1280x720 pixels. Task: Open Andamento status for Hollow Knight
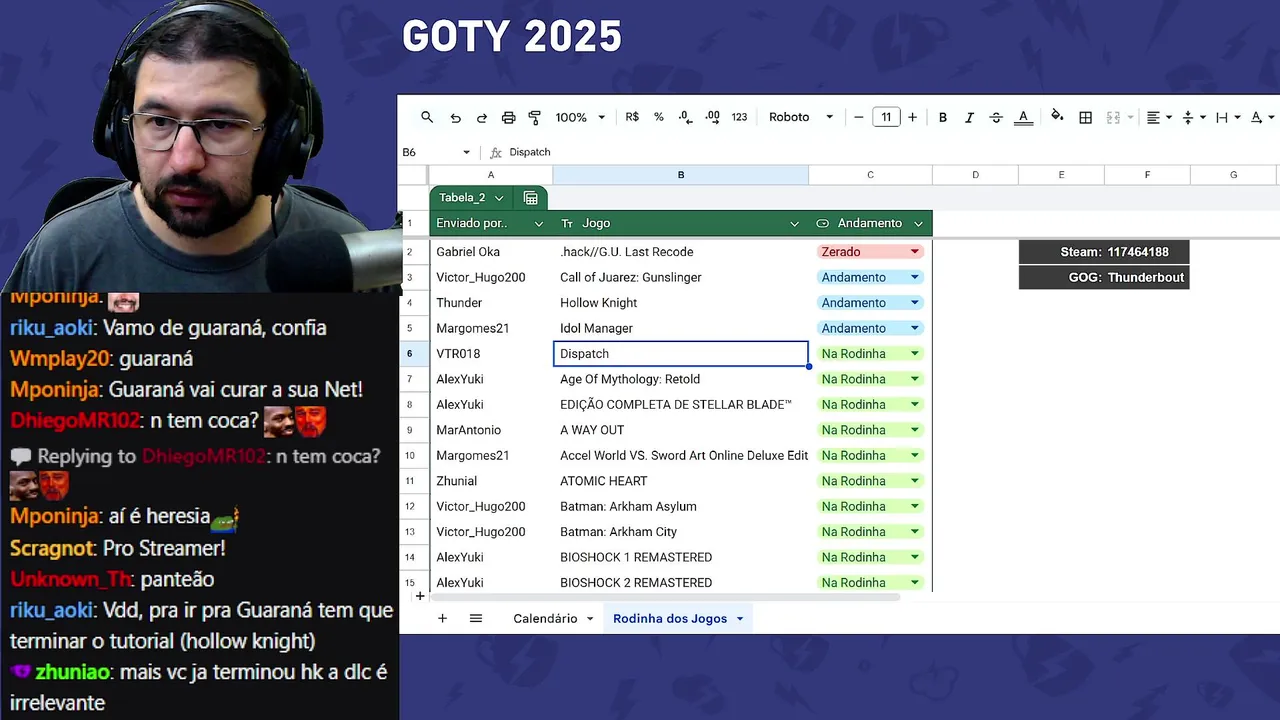pyautogui.click(x=869, y=303)
